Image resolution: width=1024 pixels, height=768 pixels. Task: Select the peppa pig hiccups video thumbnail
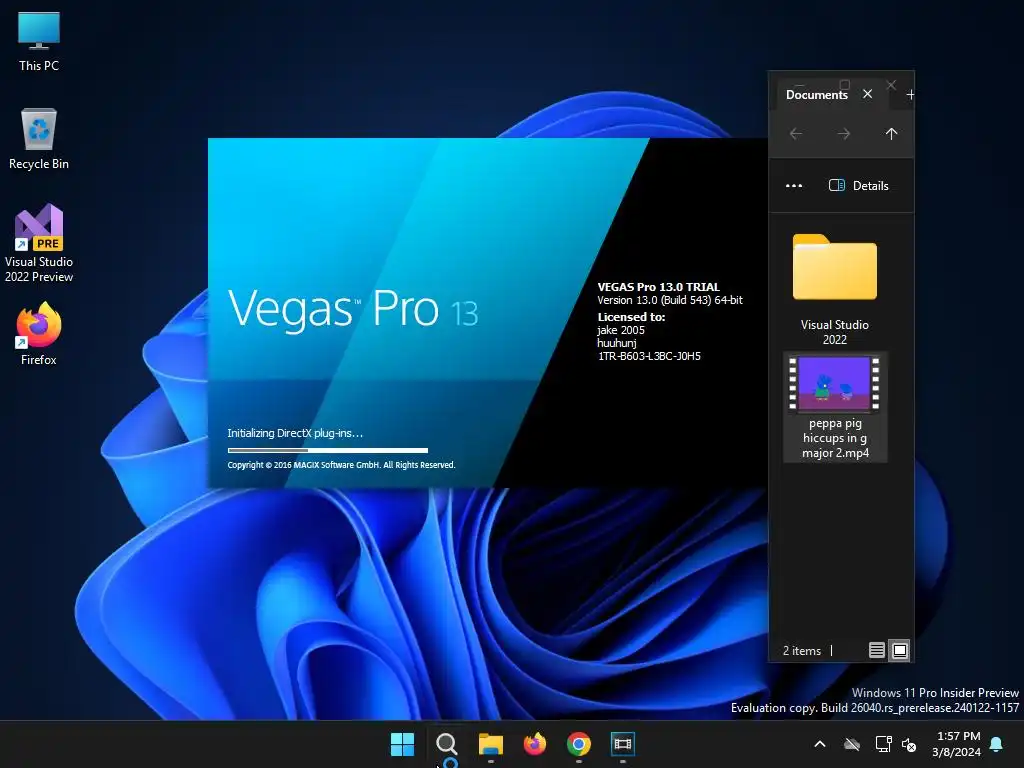(835, 383)
